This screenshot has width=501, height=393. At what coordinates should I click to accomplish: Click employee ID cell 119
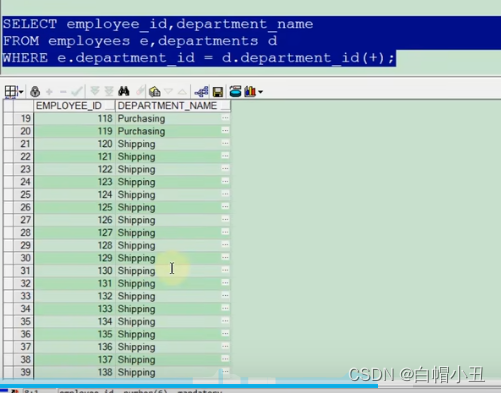click(74, 131)
